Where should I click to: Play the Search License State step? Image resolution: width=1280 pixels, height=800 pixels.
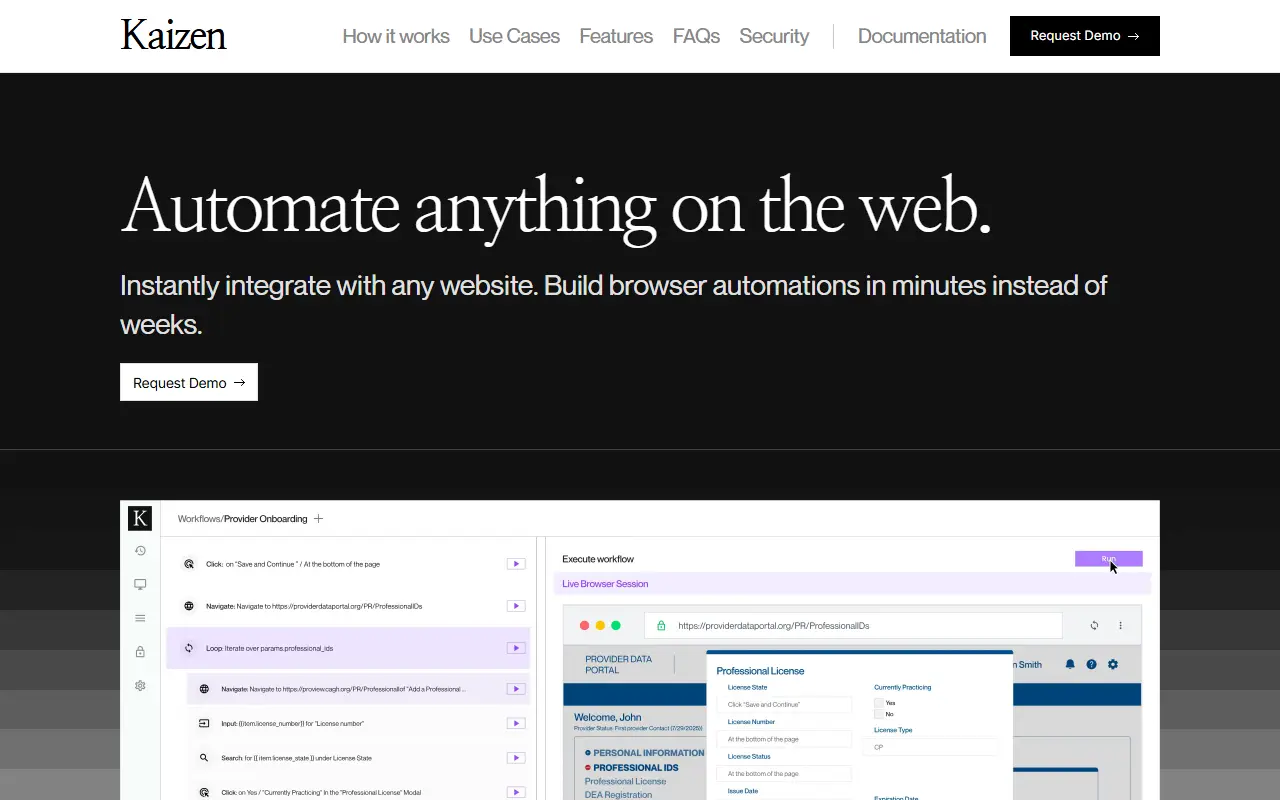pos(516,758)
